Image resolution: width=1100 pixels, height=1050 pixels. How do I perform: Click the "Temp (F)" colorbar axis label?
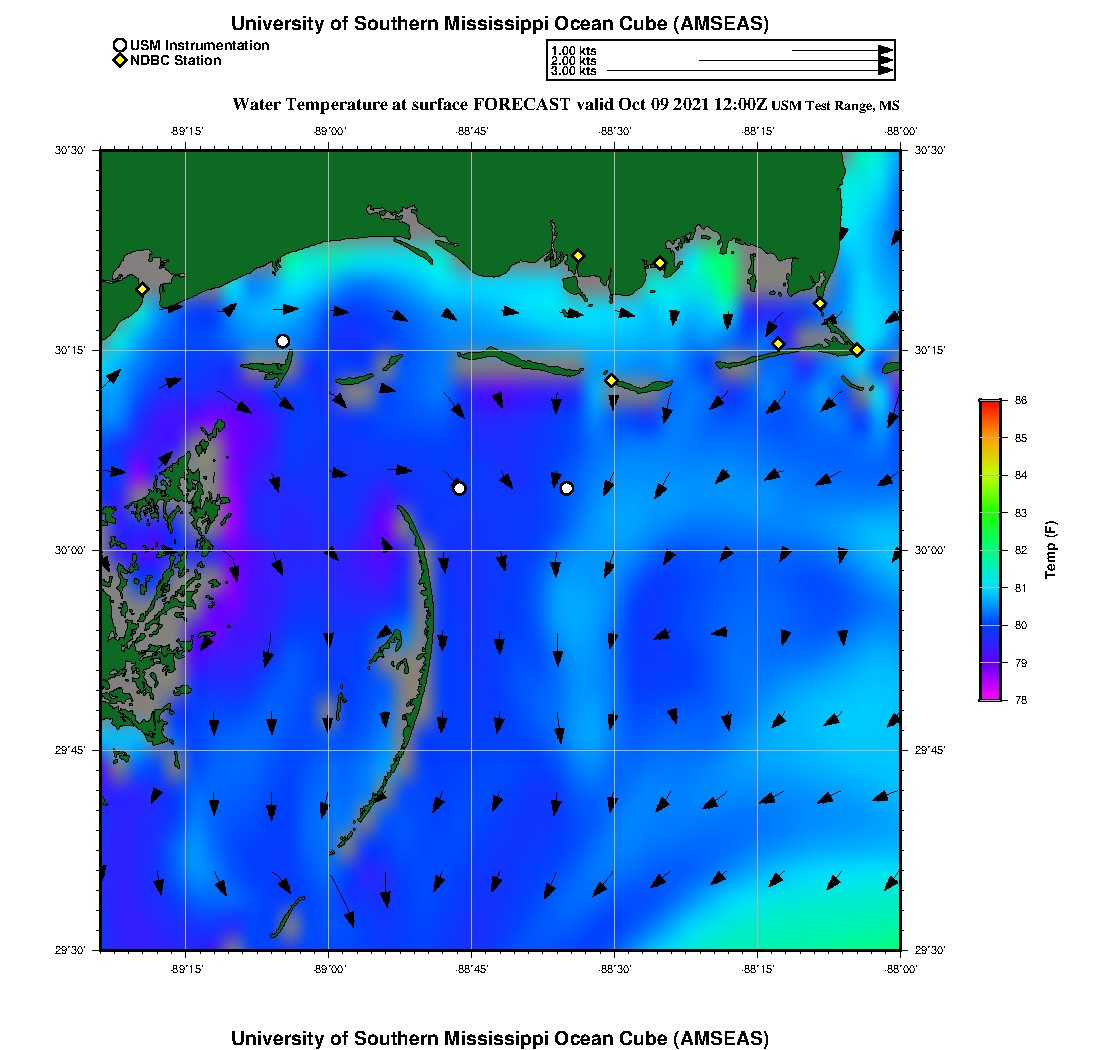1050,550
